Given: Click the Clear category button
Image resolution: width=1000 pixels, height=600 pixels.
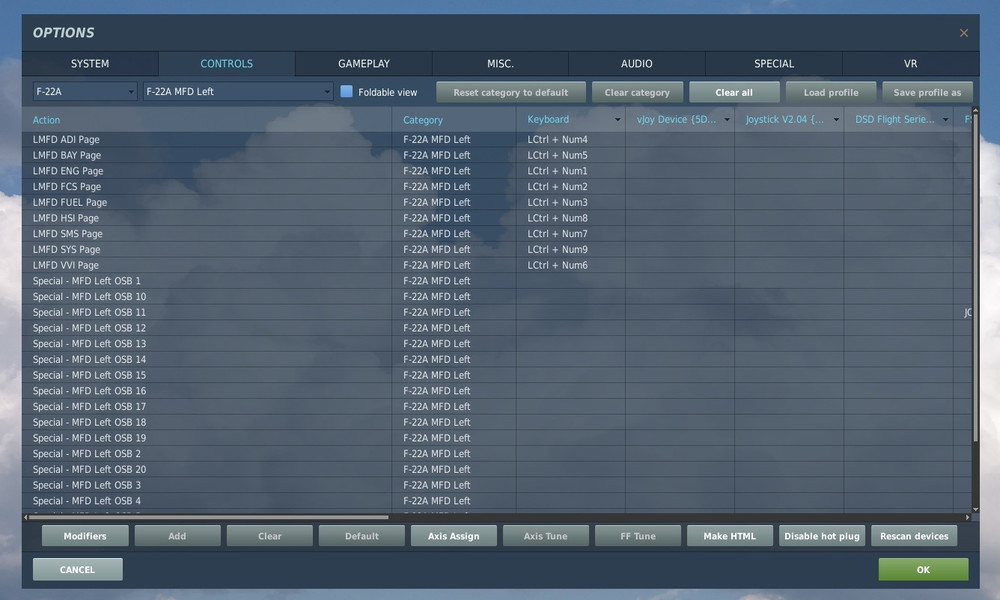Looking at the screenshot, I should click(x=637, y=92).
